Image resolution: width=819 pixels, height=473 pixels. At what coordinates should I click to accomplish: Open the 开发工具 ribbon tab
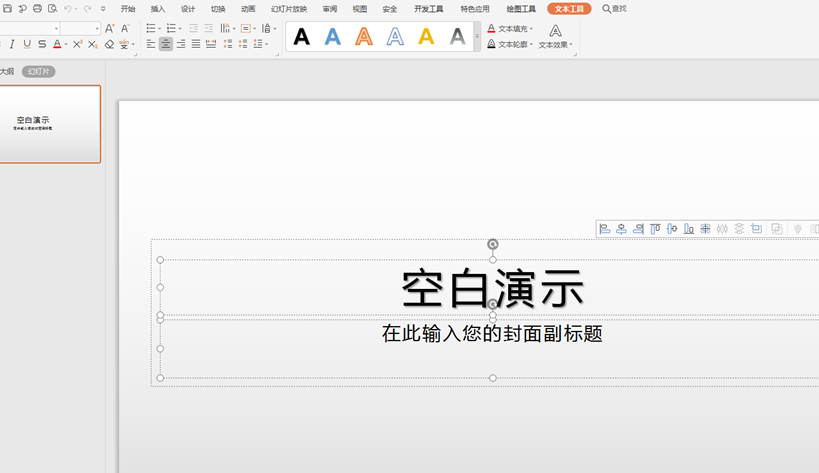pos(429,9)
